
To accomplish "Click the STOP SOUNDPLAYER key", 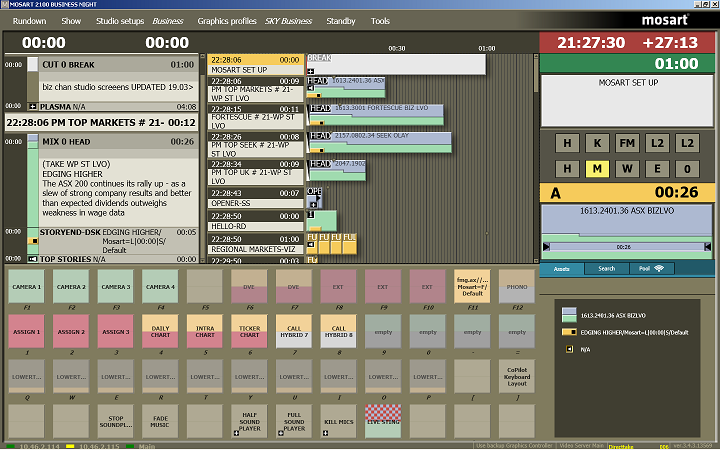I will coord(115,421).
